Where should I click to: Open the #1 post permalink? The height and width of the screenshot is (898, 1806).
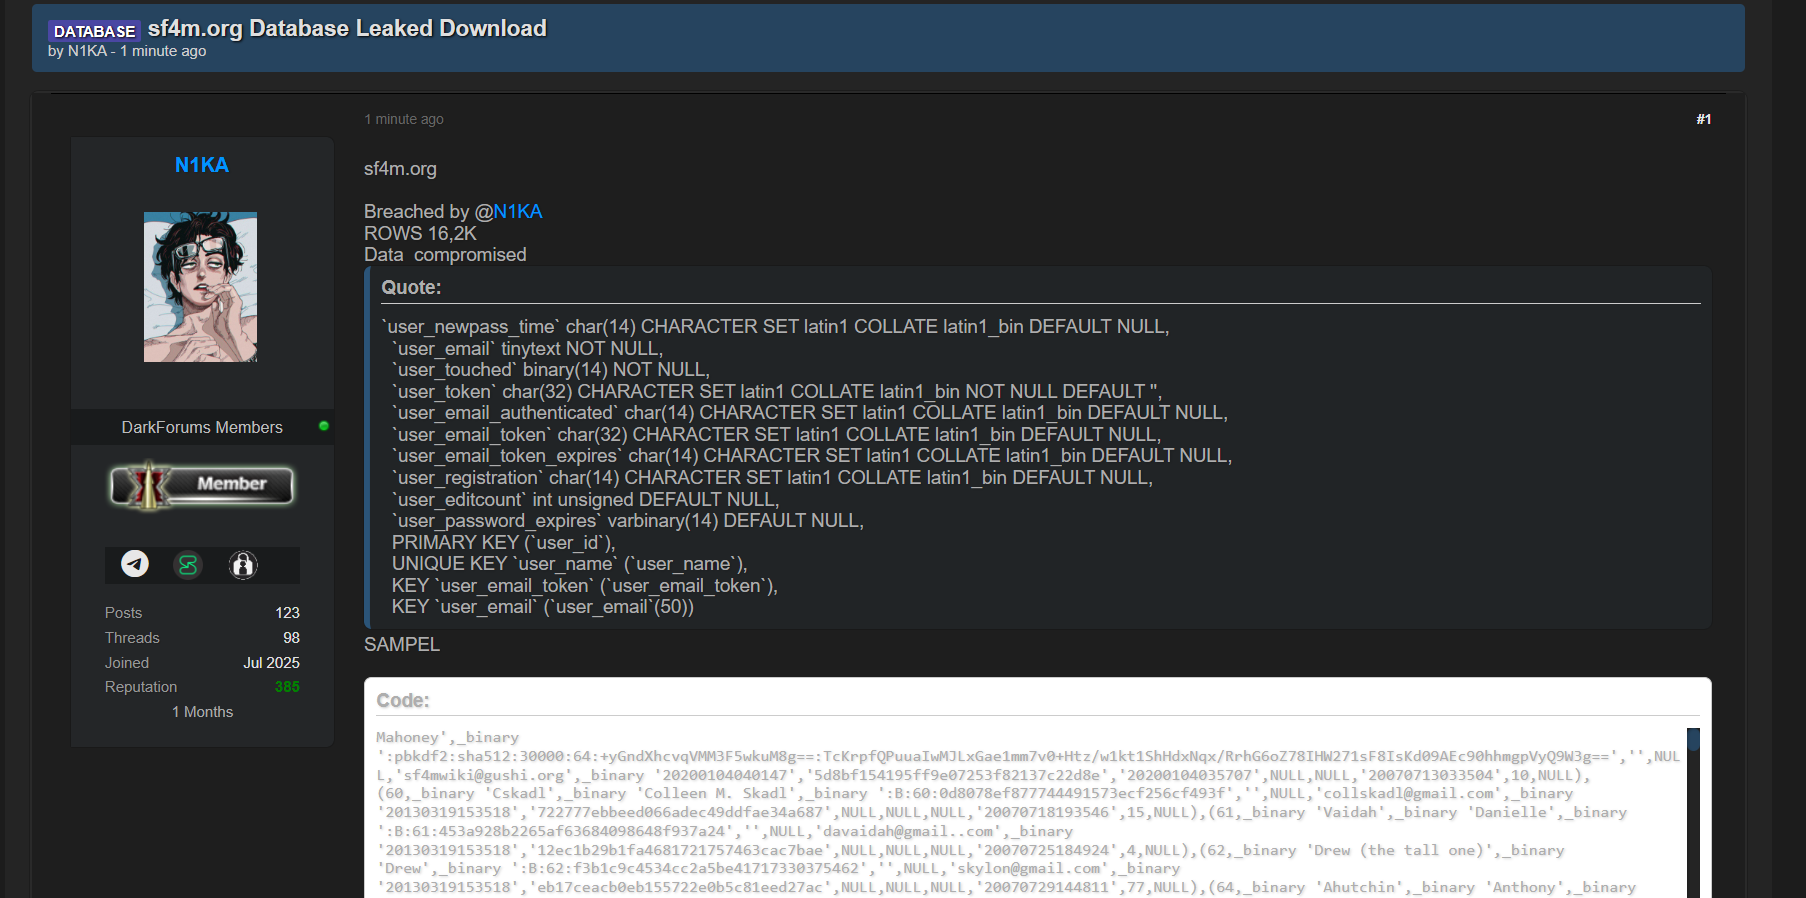pos(1703,119)
